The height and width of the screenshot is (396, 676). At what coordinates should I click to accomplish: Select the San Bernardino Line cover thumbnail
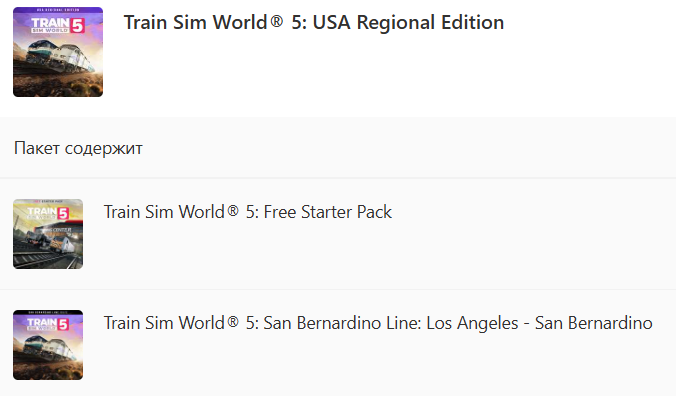click(x=48, y=345)
